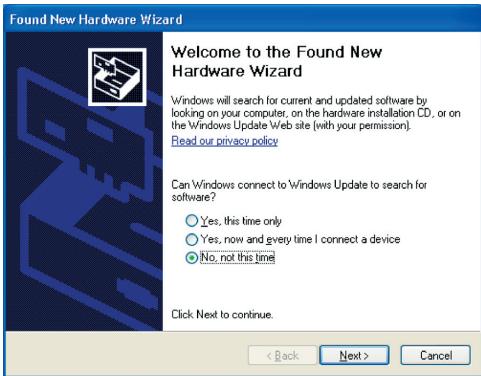Cancel the hardware wizard
The image size is (481, 376).
pos(436,355)
